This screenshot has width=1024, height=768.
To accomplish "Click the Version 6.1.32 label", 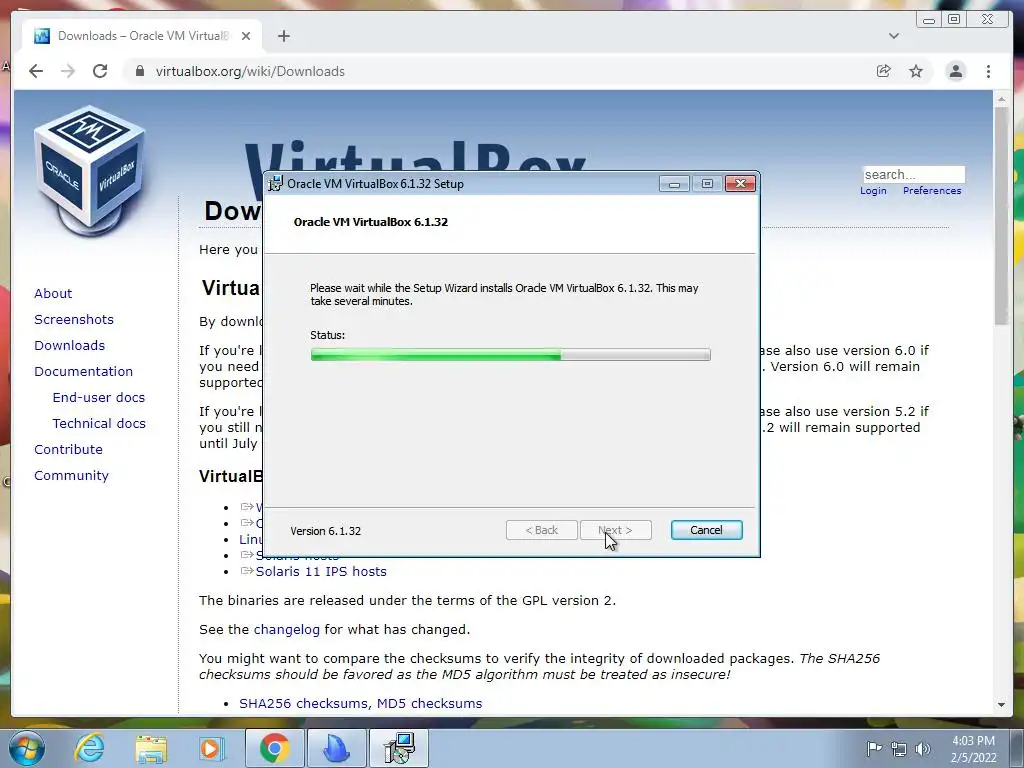I will pos(325,531).
